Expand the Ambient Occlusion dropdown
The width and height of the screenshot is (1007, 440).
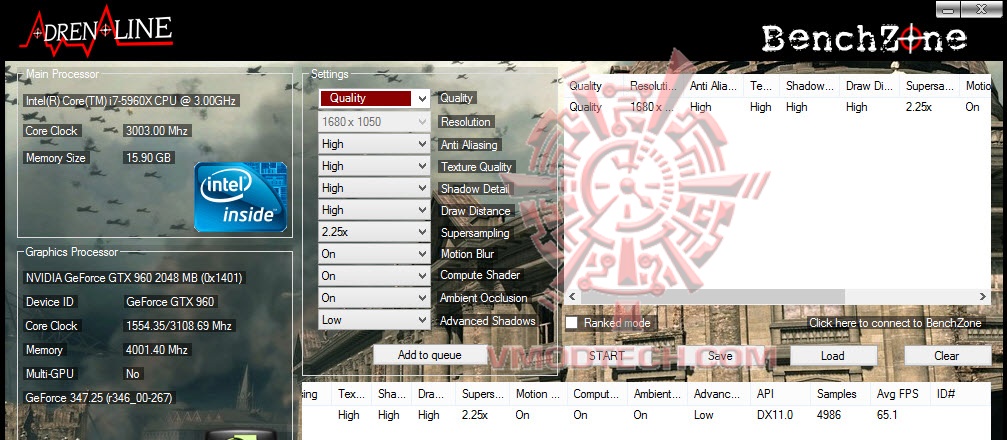click(x=374, y=297)
